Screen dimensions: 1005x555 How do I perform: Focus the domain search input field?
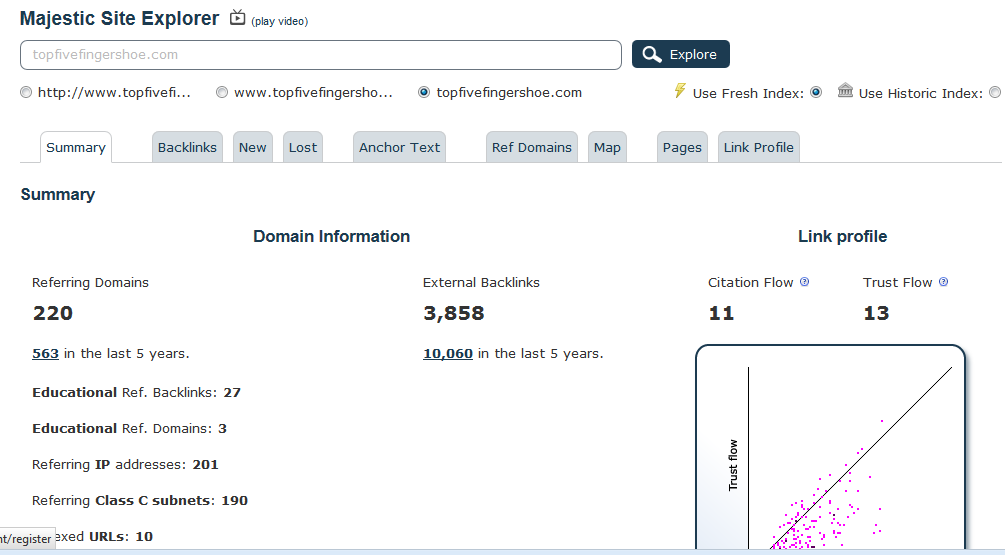(x=320, y=55)
